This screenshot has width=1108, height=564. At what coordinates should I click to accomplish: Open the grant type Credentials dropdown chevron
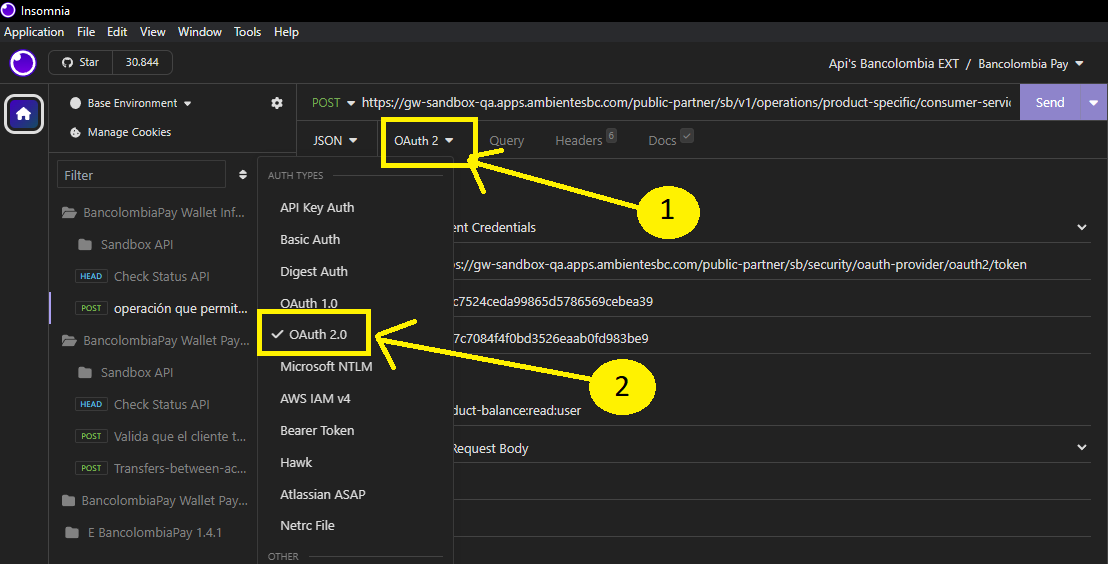tap(1082, 227)
